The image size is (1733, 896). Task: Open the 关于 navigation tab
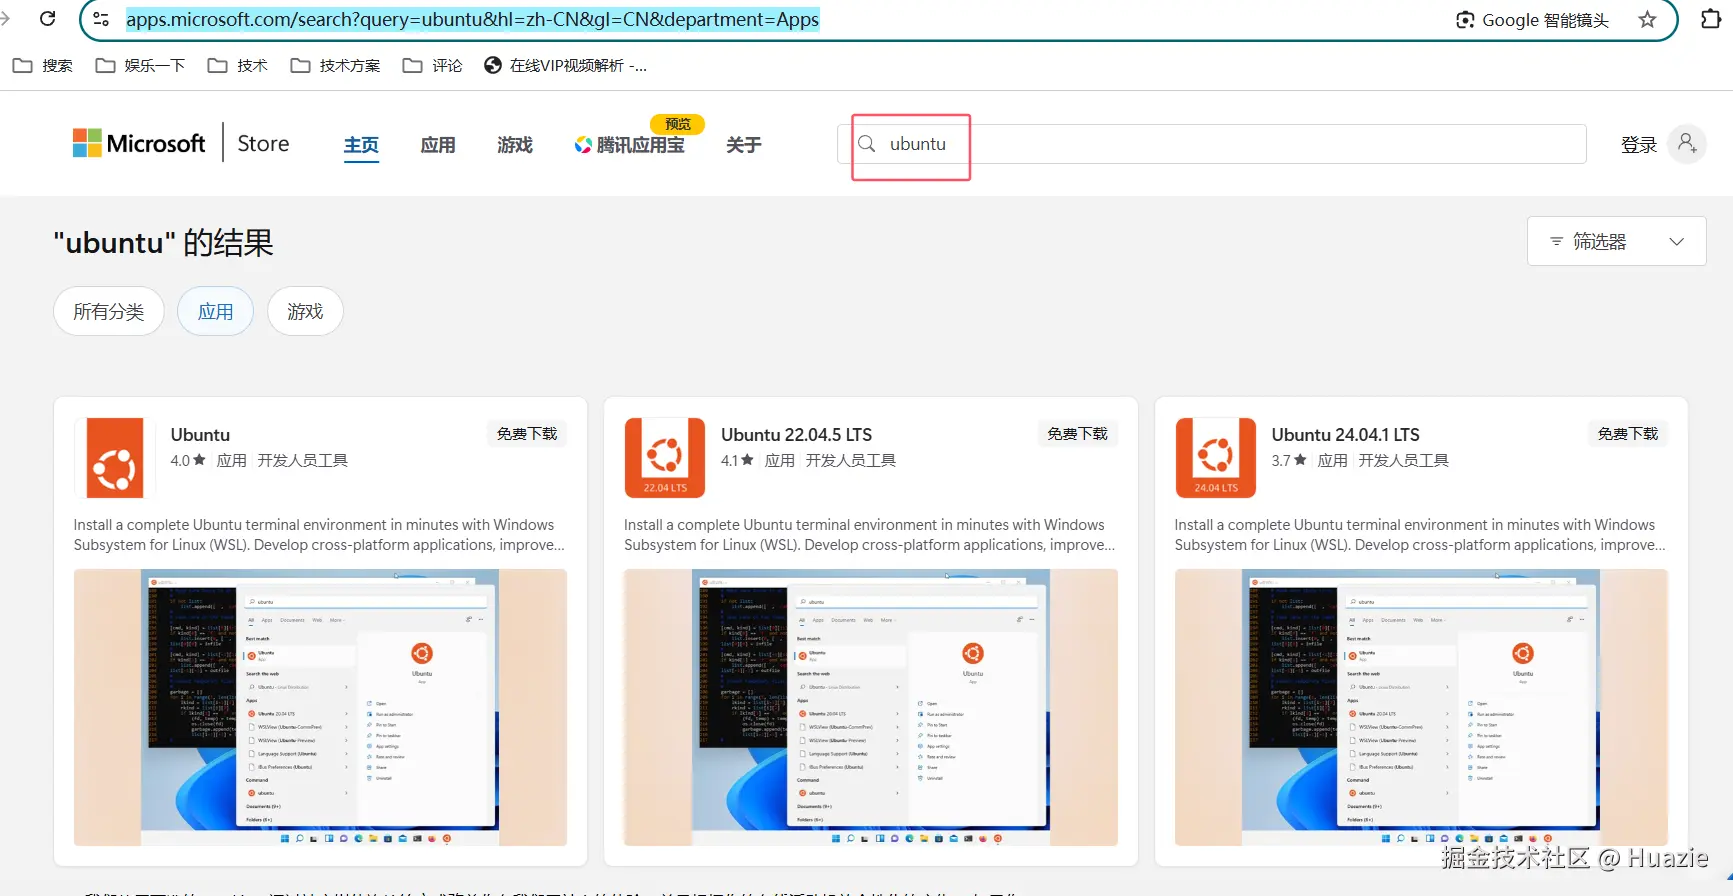click(x=743, y=145)
